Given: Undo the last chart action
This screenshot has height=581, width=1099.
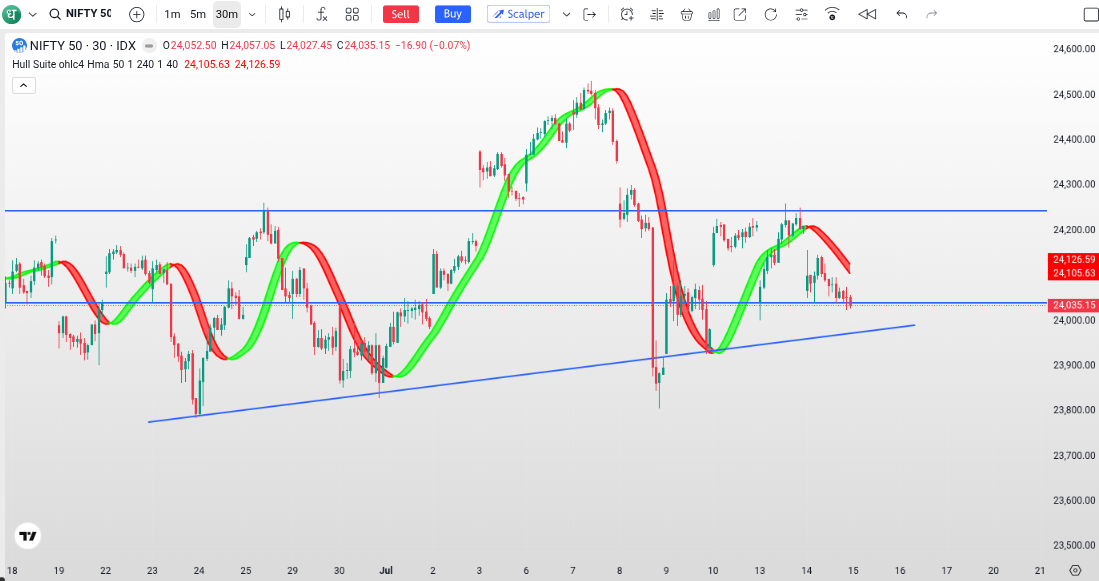Looking at the screenshot, I should [x=902, y=14].
